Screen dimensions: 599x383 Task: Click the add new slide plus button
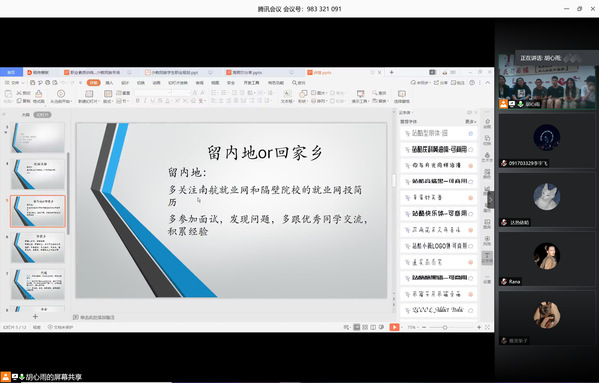point(35,316)
